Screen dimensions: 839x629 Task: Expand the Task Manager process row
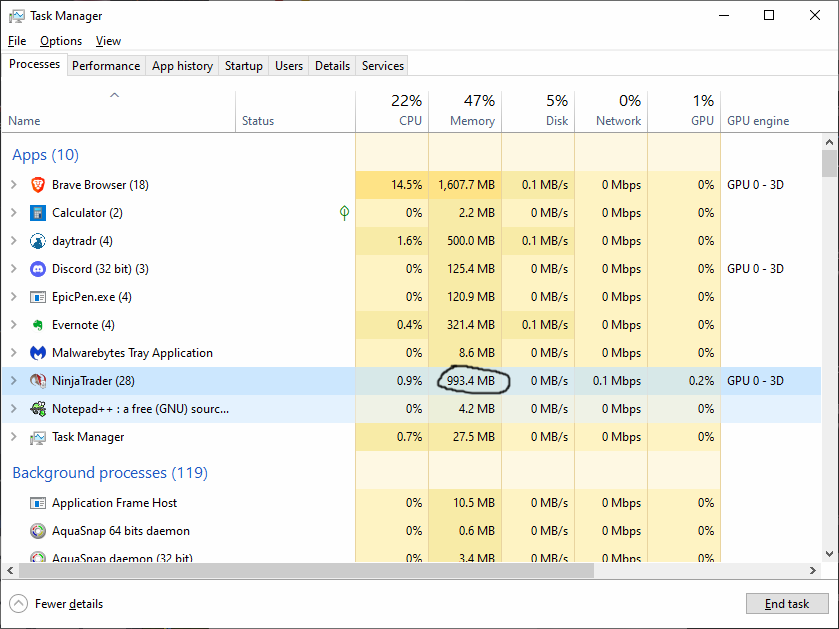click(x=14, y=437)
